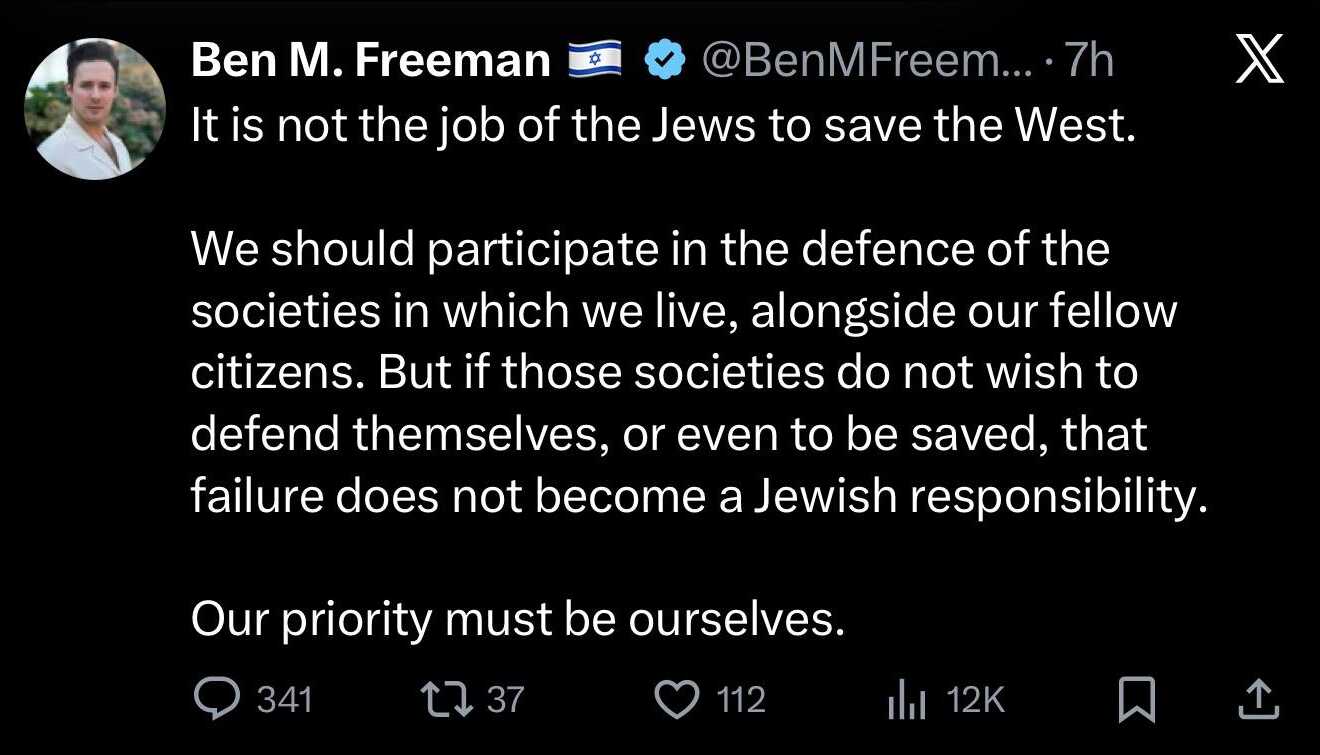Click the Israeli flag emoji beside the name

(595, 63)
